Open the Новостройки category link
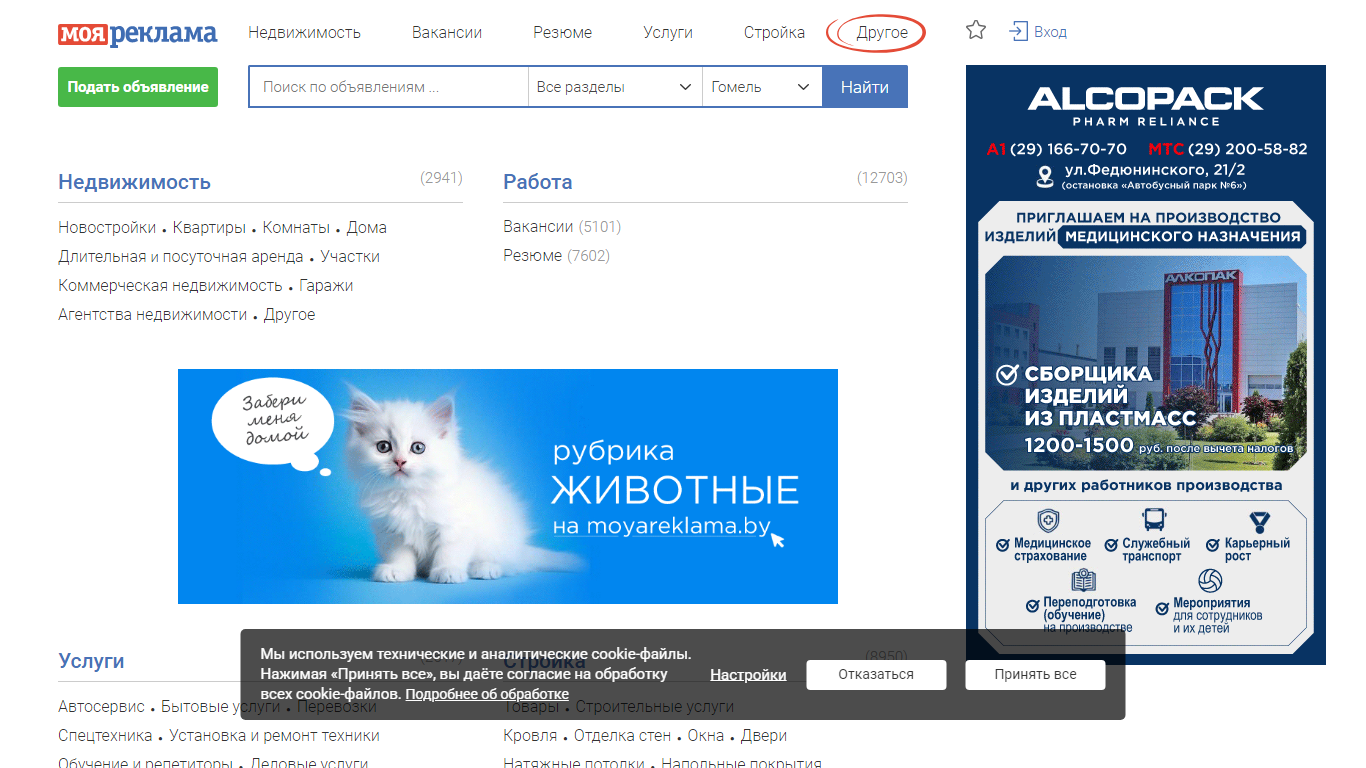This screenshot has width=1366, height=768. coord(107,227)
